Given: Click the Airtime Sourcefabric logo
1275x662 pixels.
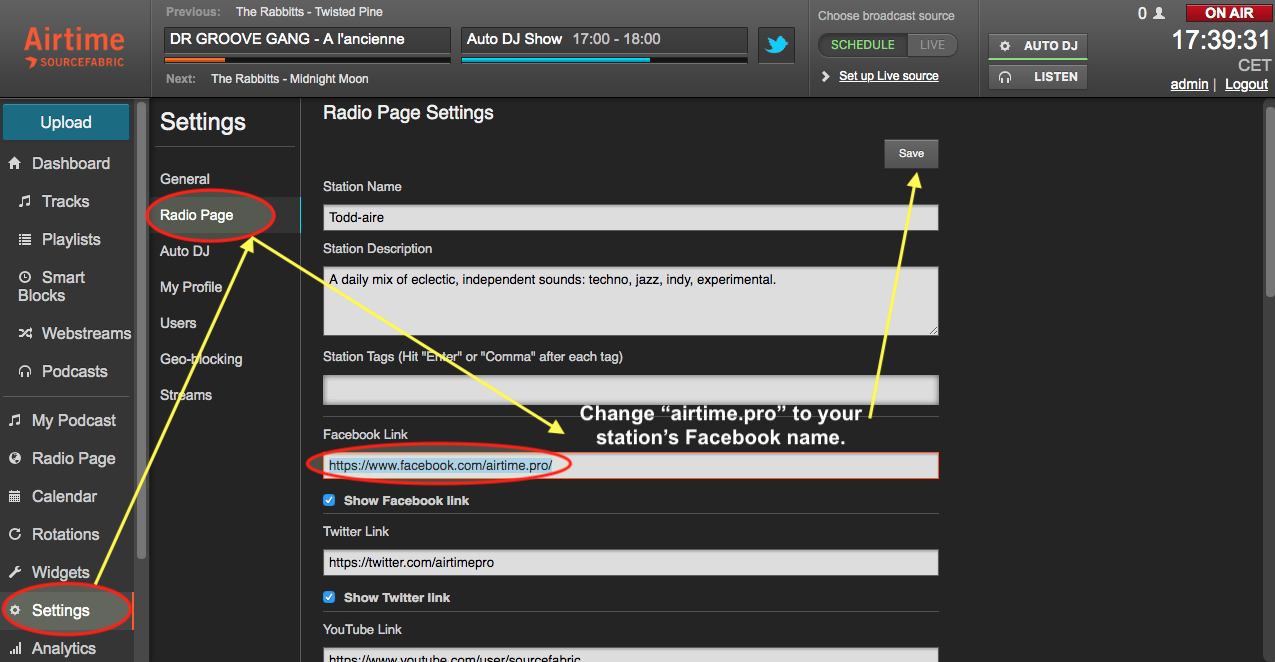Looking at the screenshot, I should pos(74,46).
